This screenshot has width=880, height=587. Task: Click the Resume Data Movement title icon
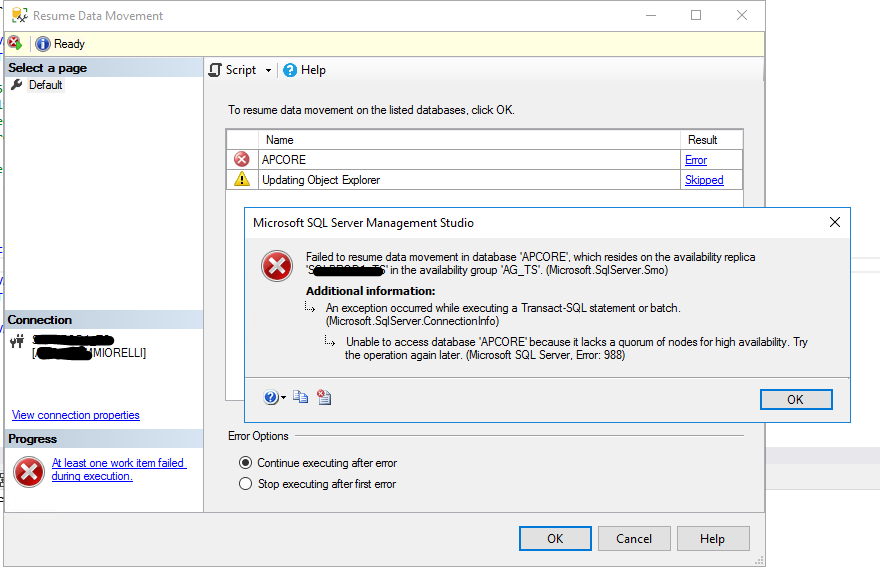point(20,16)
